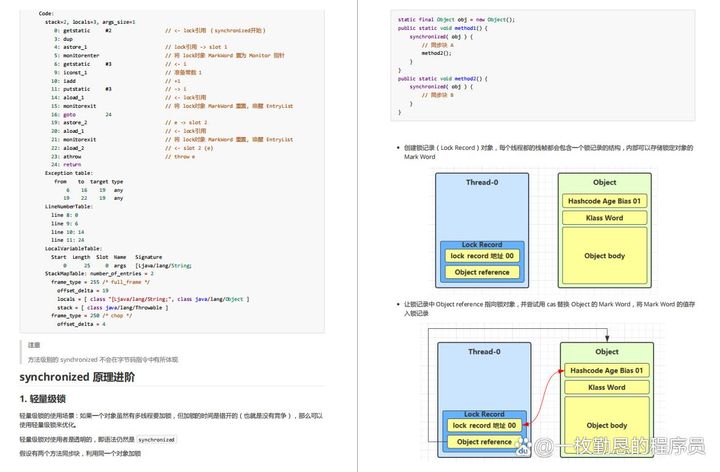
Task: Click "Klass Word" box in the arrowless diagram
Action: [604, 218]
